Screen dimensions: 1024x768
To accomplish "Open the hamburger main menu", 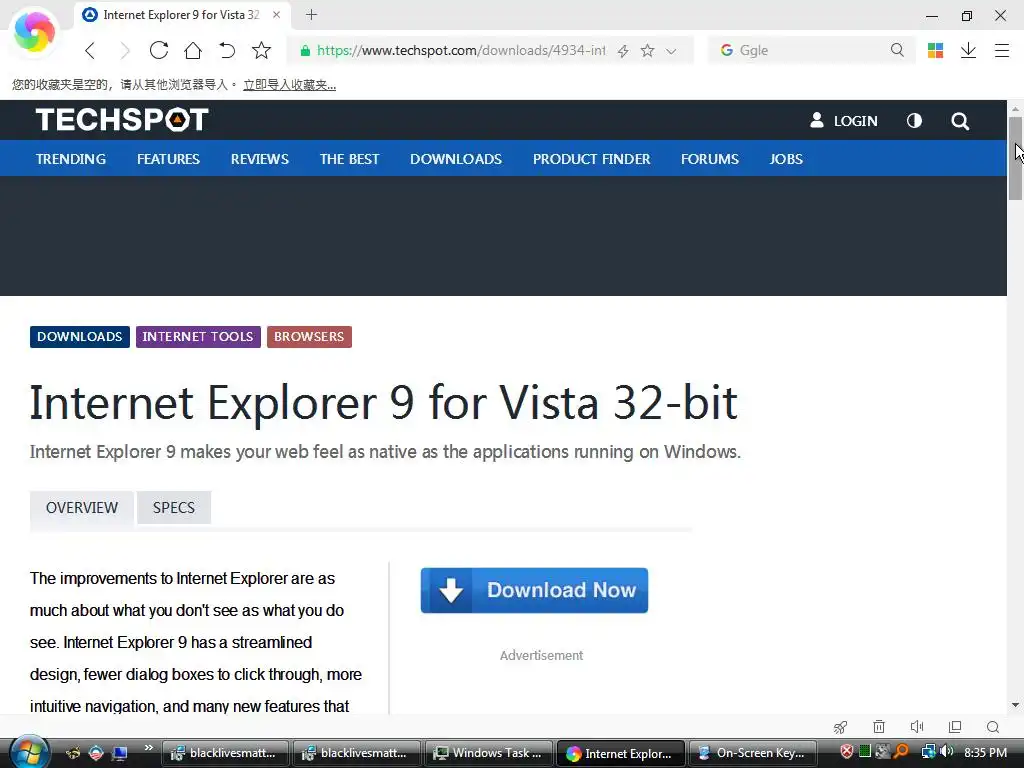I will [1002, 50].
